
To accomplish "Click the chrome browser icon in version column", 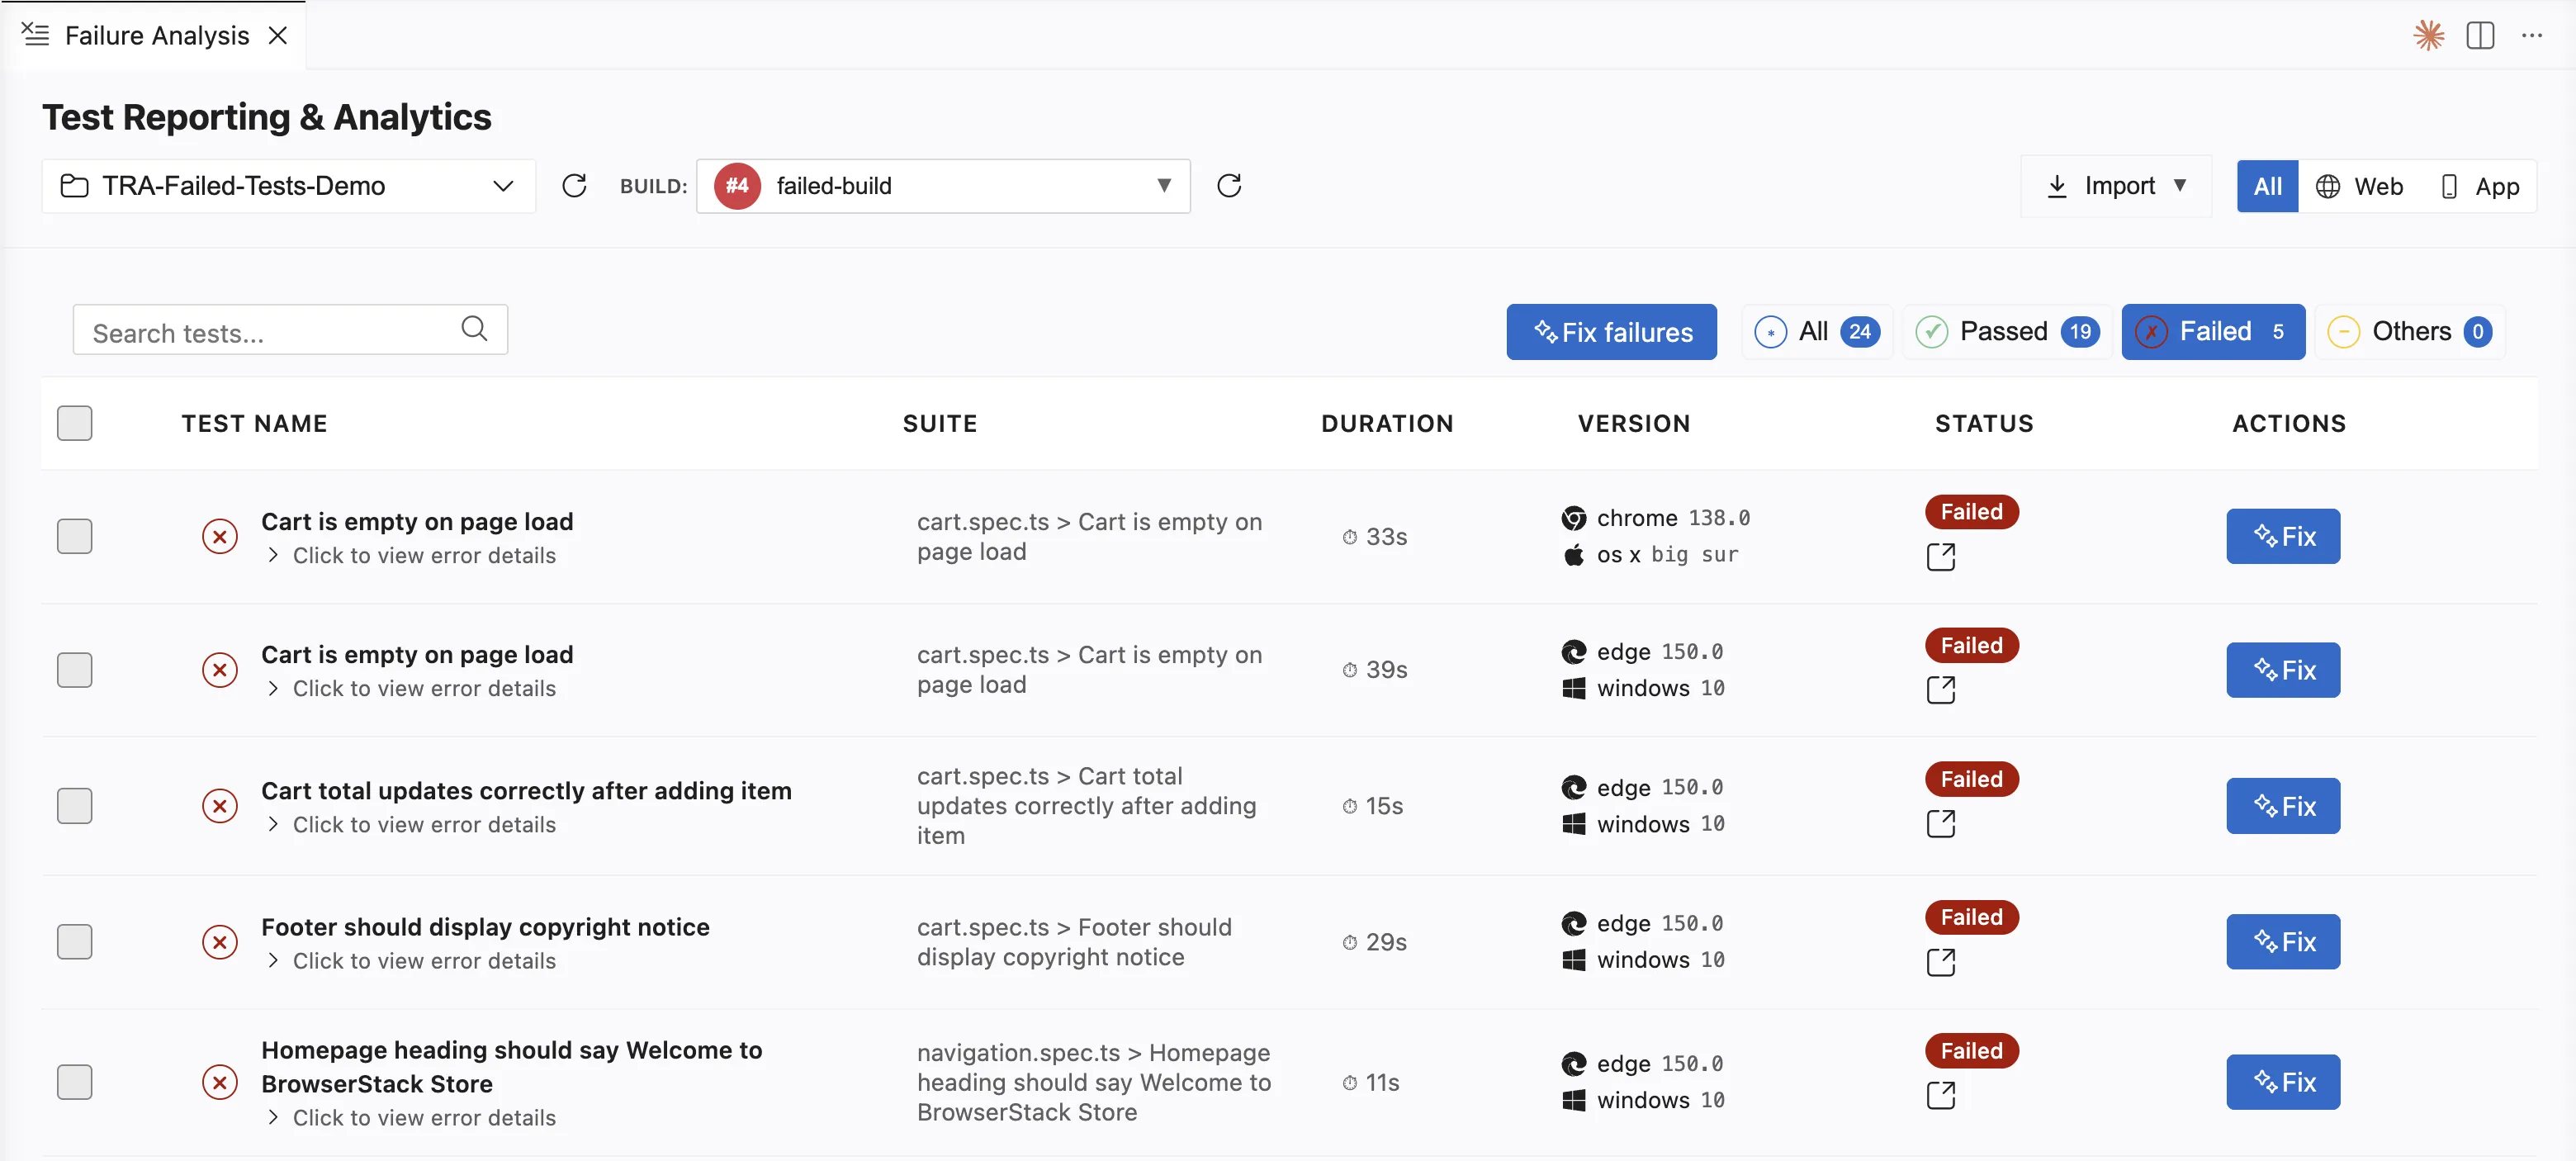I will click(1574, 518).
